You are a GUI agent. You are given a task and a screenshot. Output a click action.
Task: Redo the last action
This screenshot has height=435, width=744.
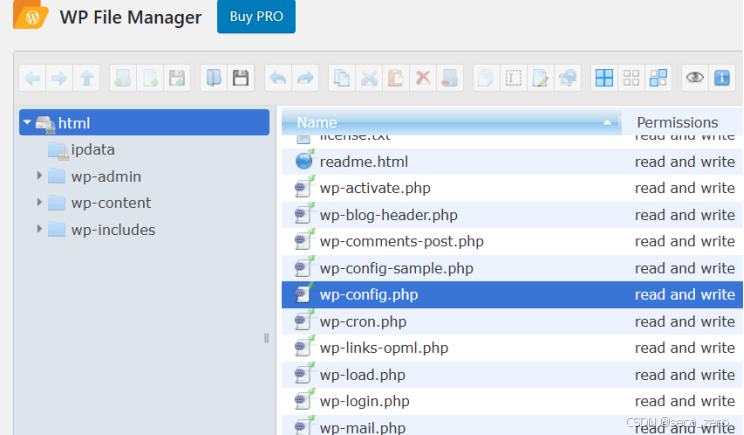pyautogui.click(x=305, y=78)
